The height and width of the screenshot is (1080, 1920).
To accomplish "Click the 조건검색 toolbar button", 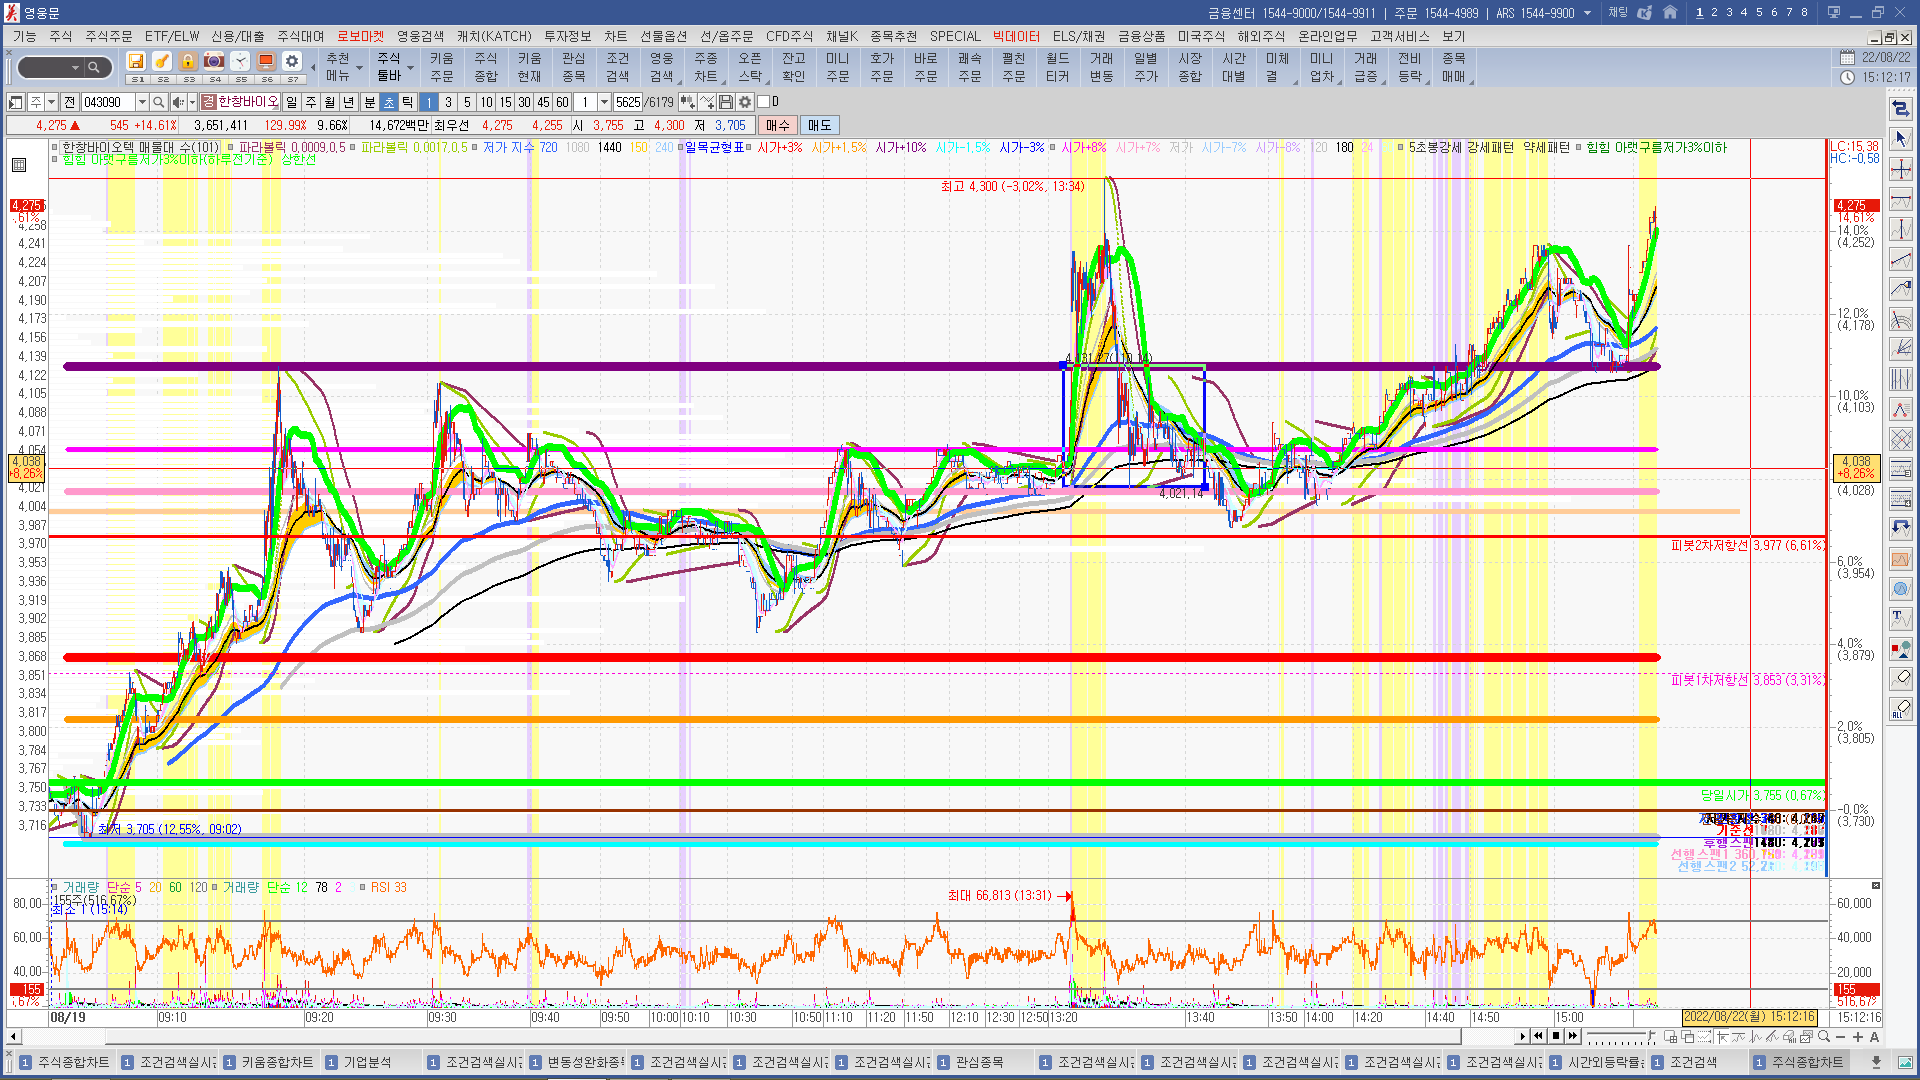I will click(618, 67).
